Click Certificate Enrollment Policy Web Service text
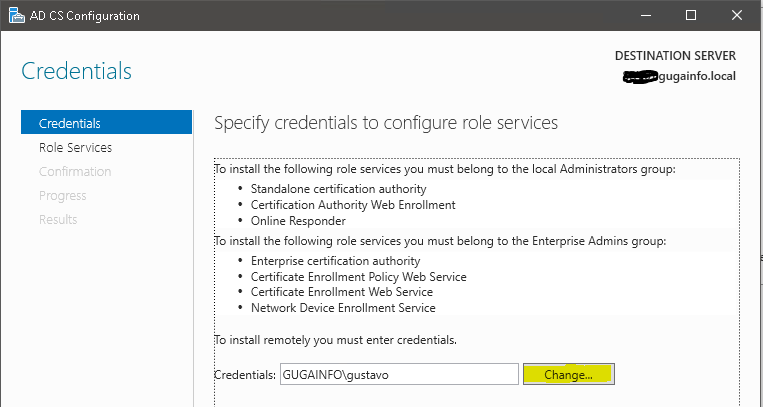 point(358,277)
